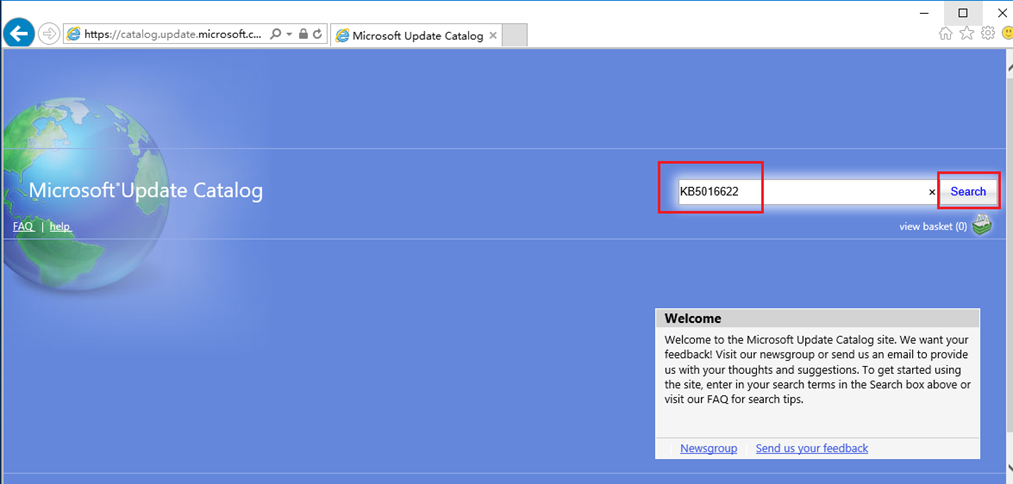
Task: Open the view basket (0) link
Action: click(x=933, y=227)
